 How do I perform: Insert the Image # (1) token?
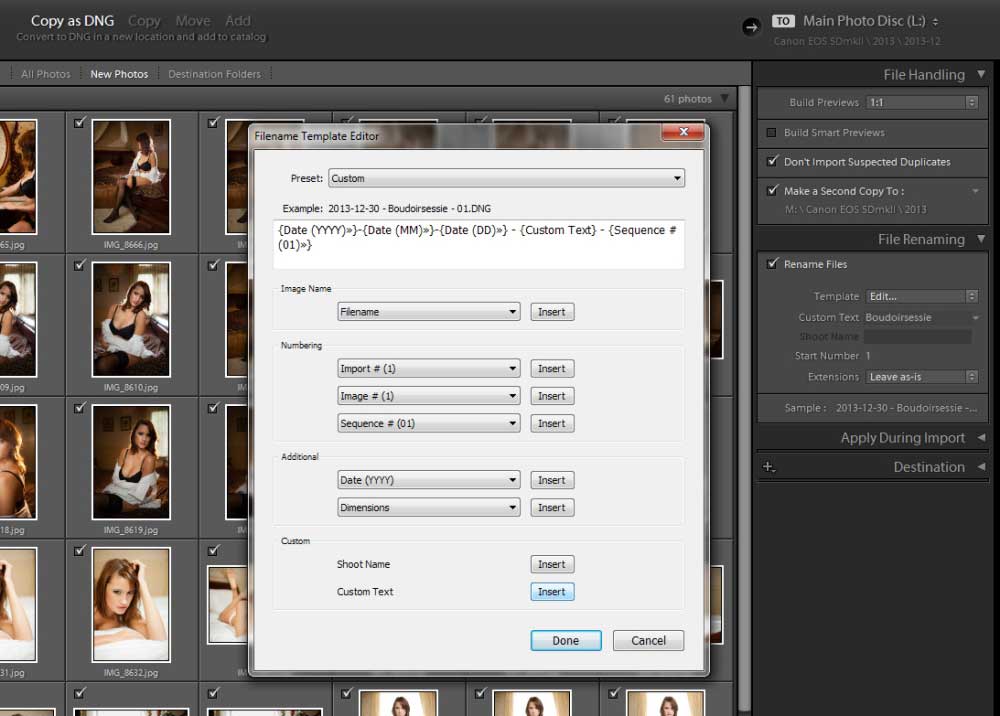point(552,396)
